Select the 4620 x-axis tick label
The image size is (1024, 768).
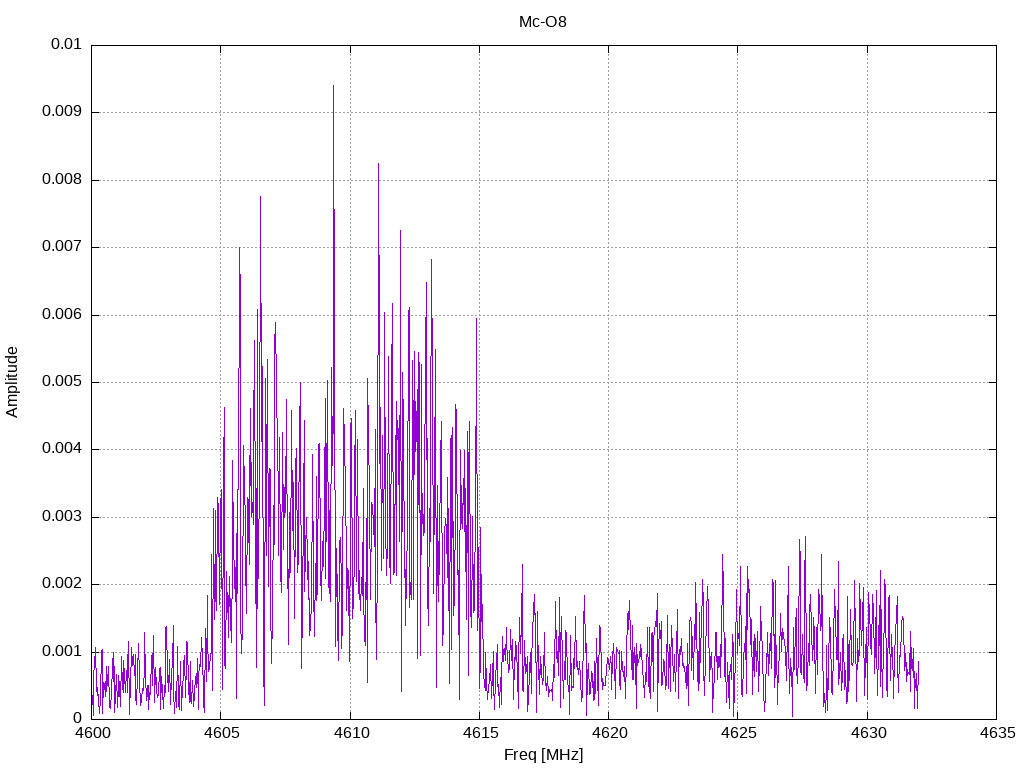[x=608, y=734]
